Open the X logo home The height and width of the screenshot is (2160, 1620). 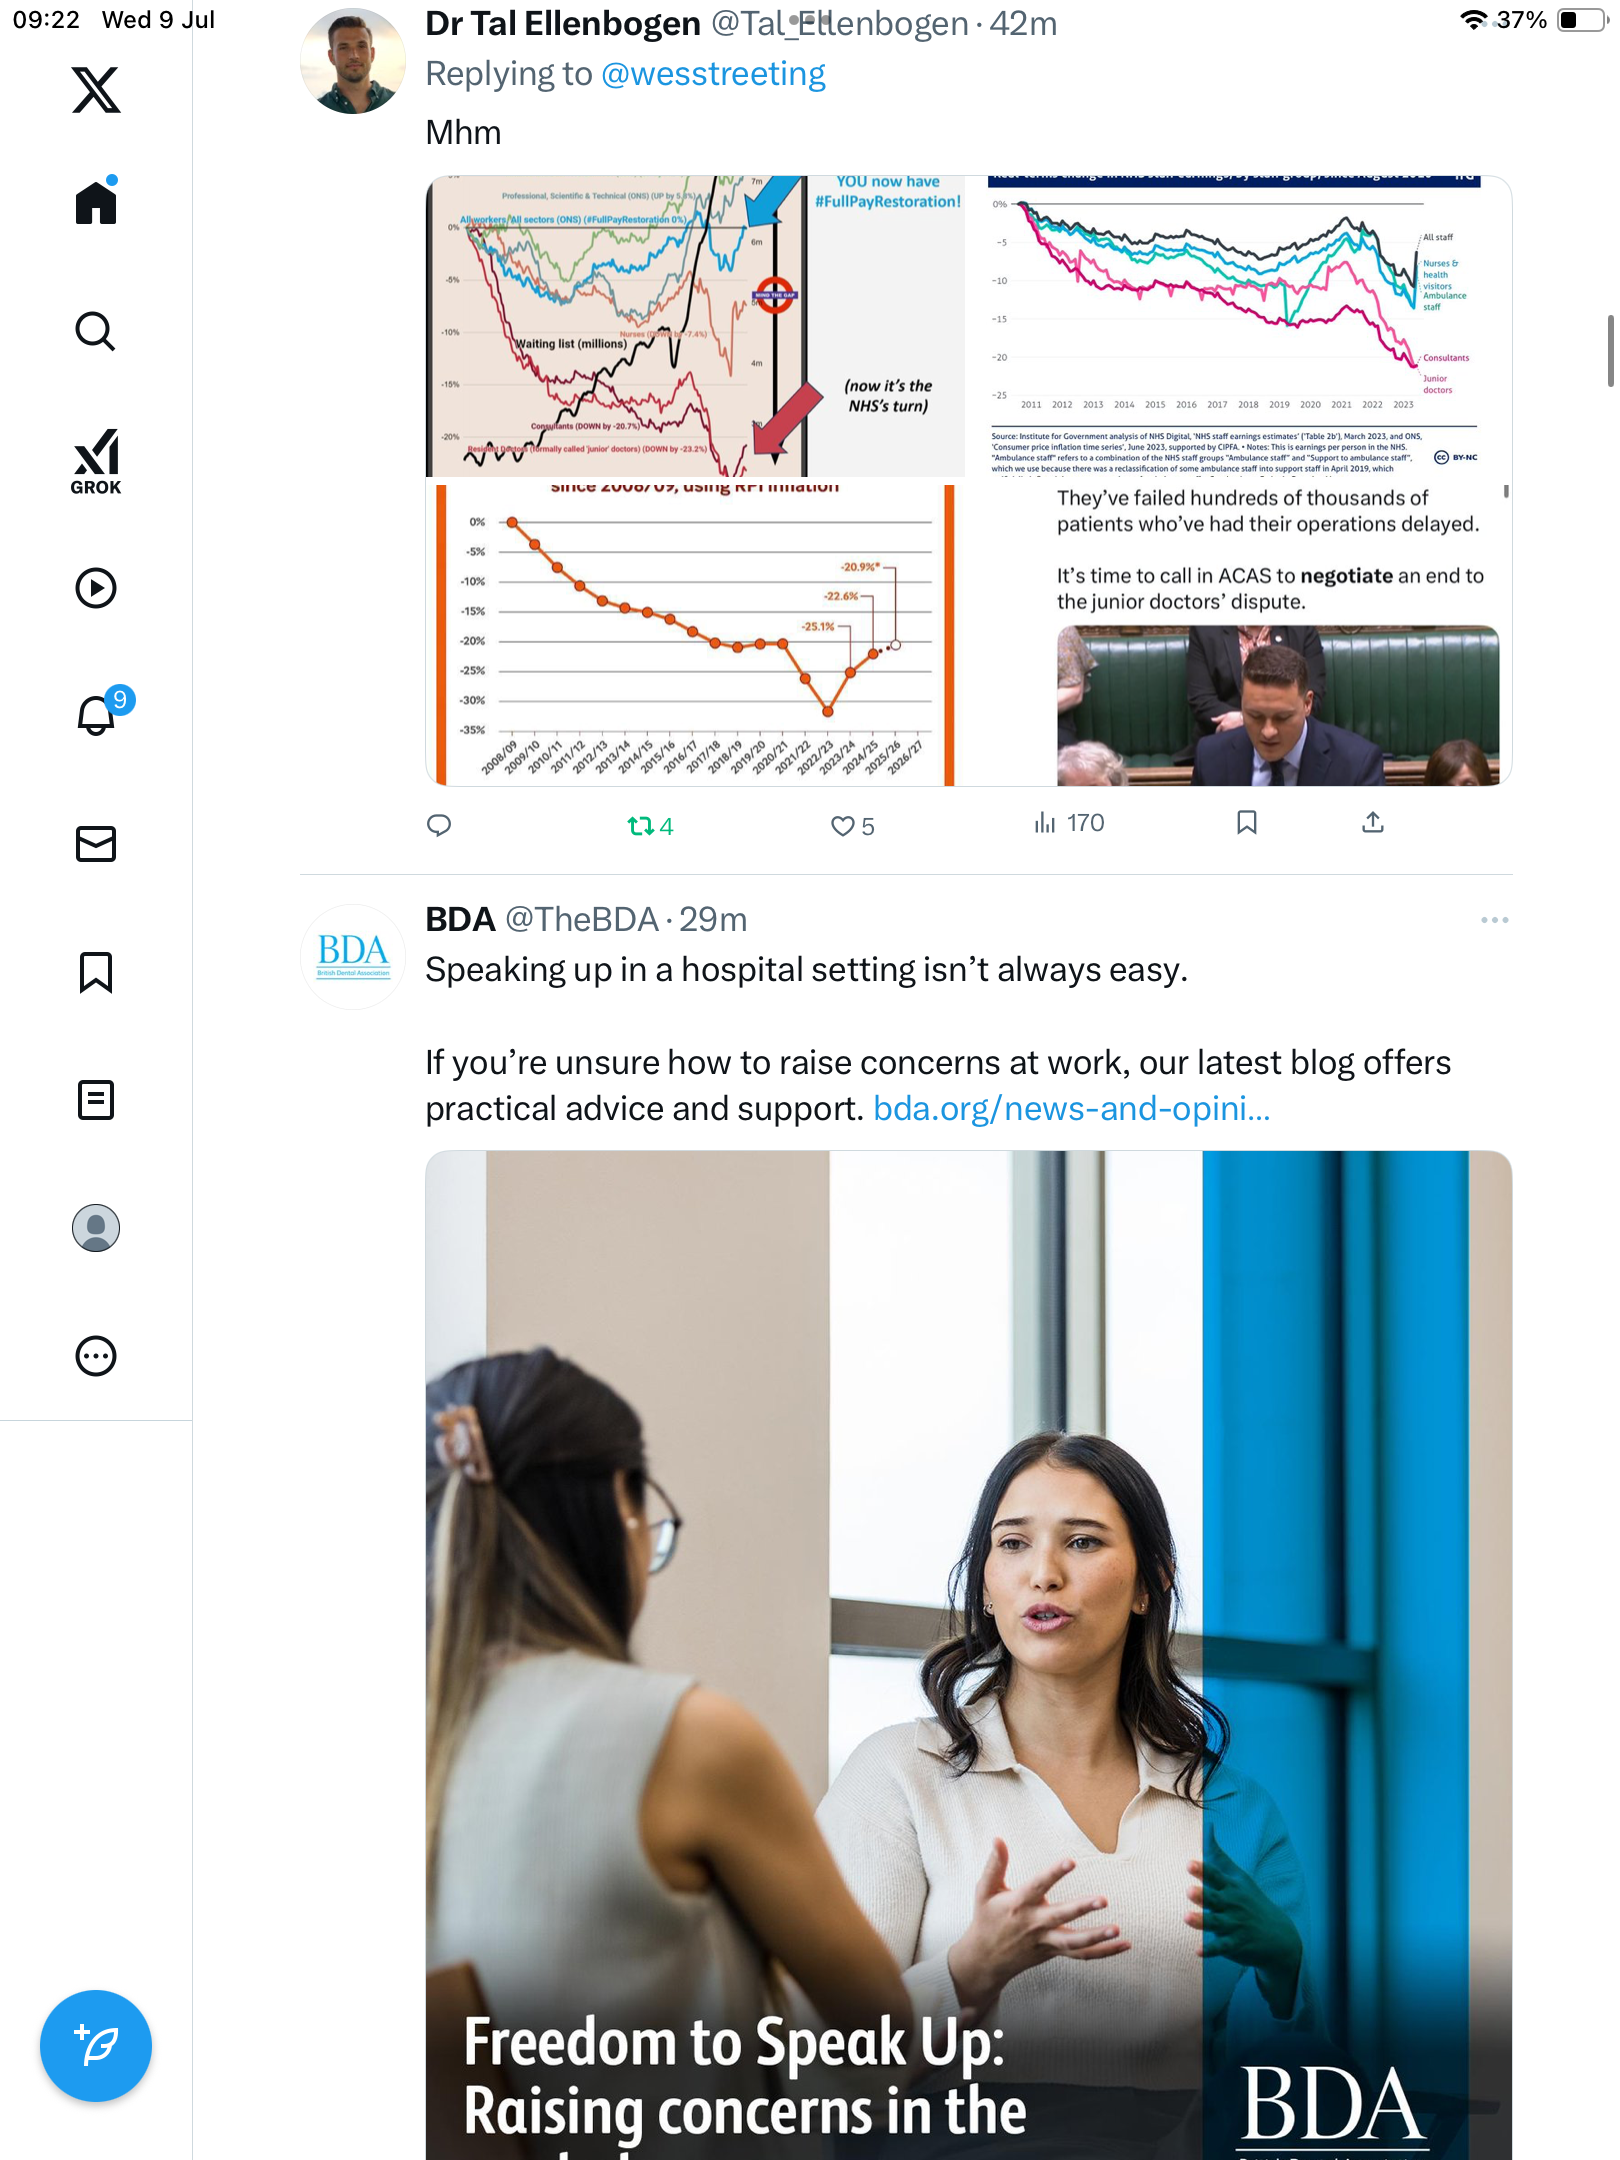pos(96,90)
